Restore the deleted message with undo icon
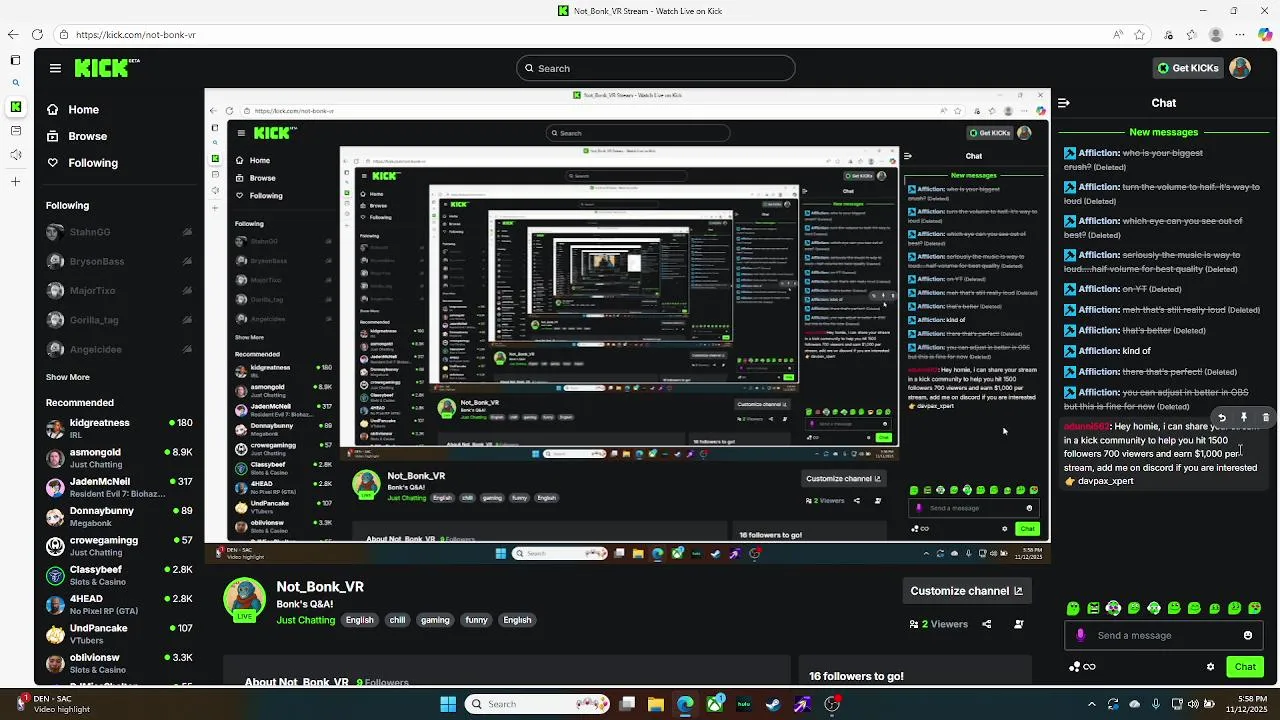Image resolution: width=1280 pixels, height=720 pixels. pyautogui.click(x=1221, y=418)
